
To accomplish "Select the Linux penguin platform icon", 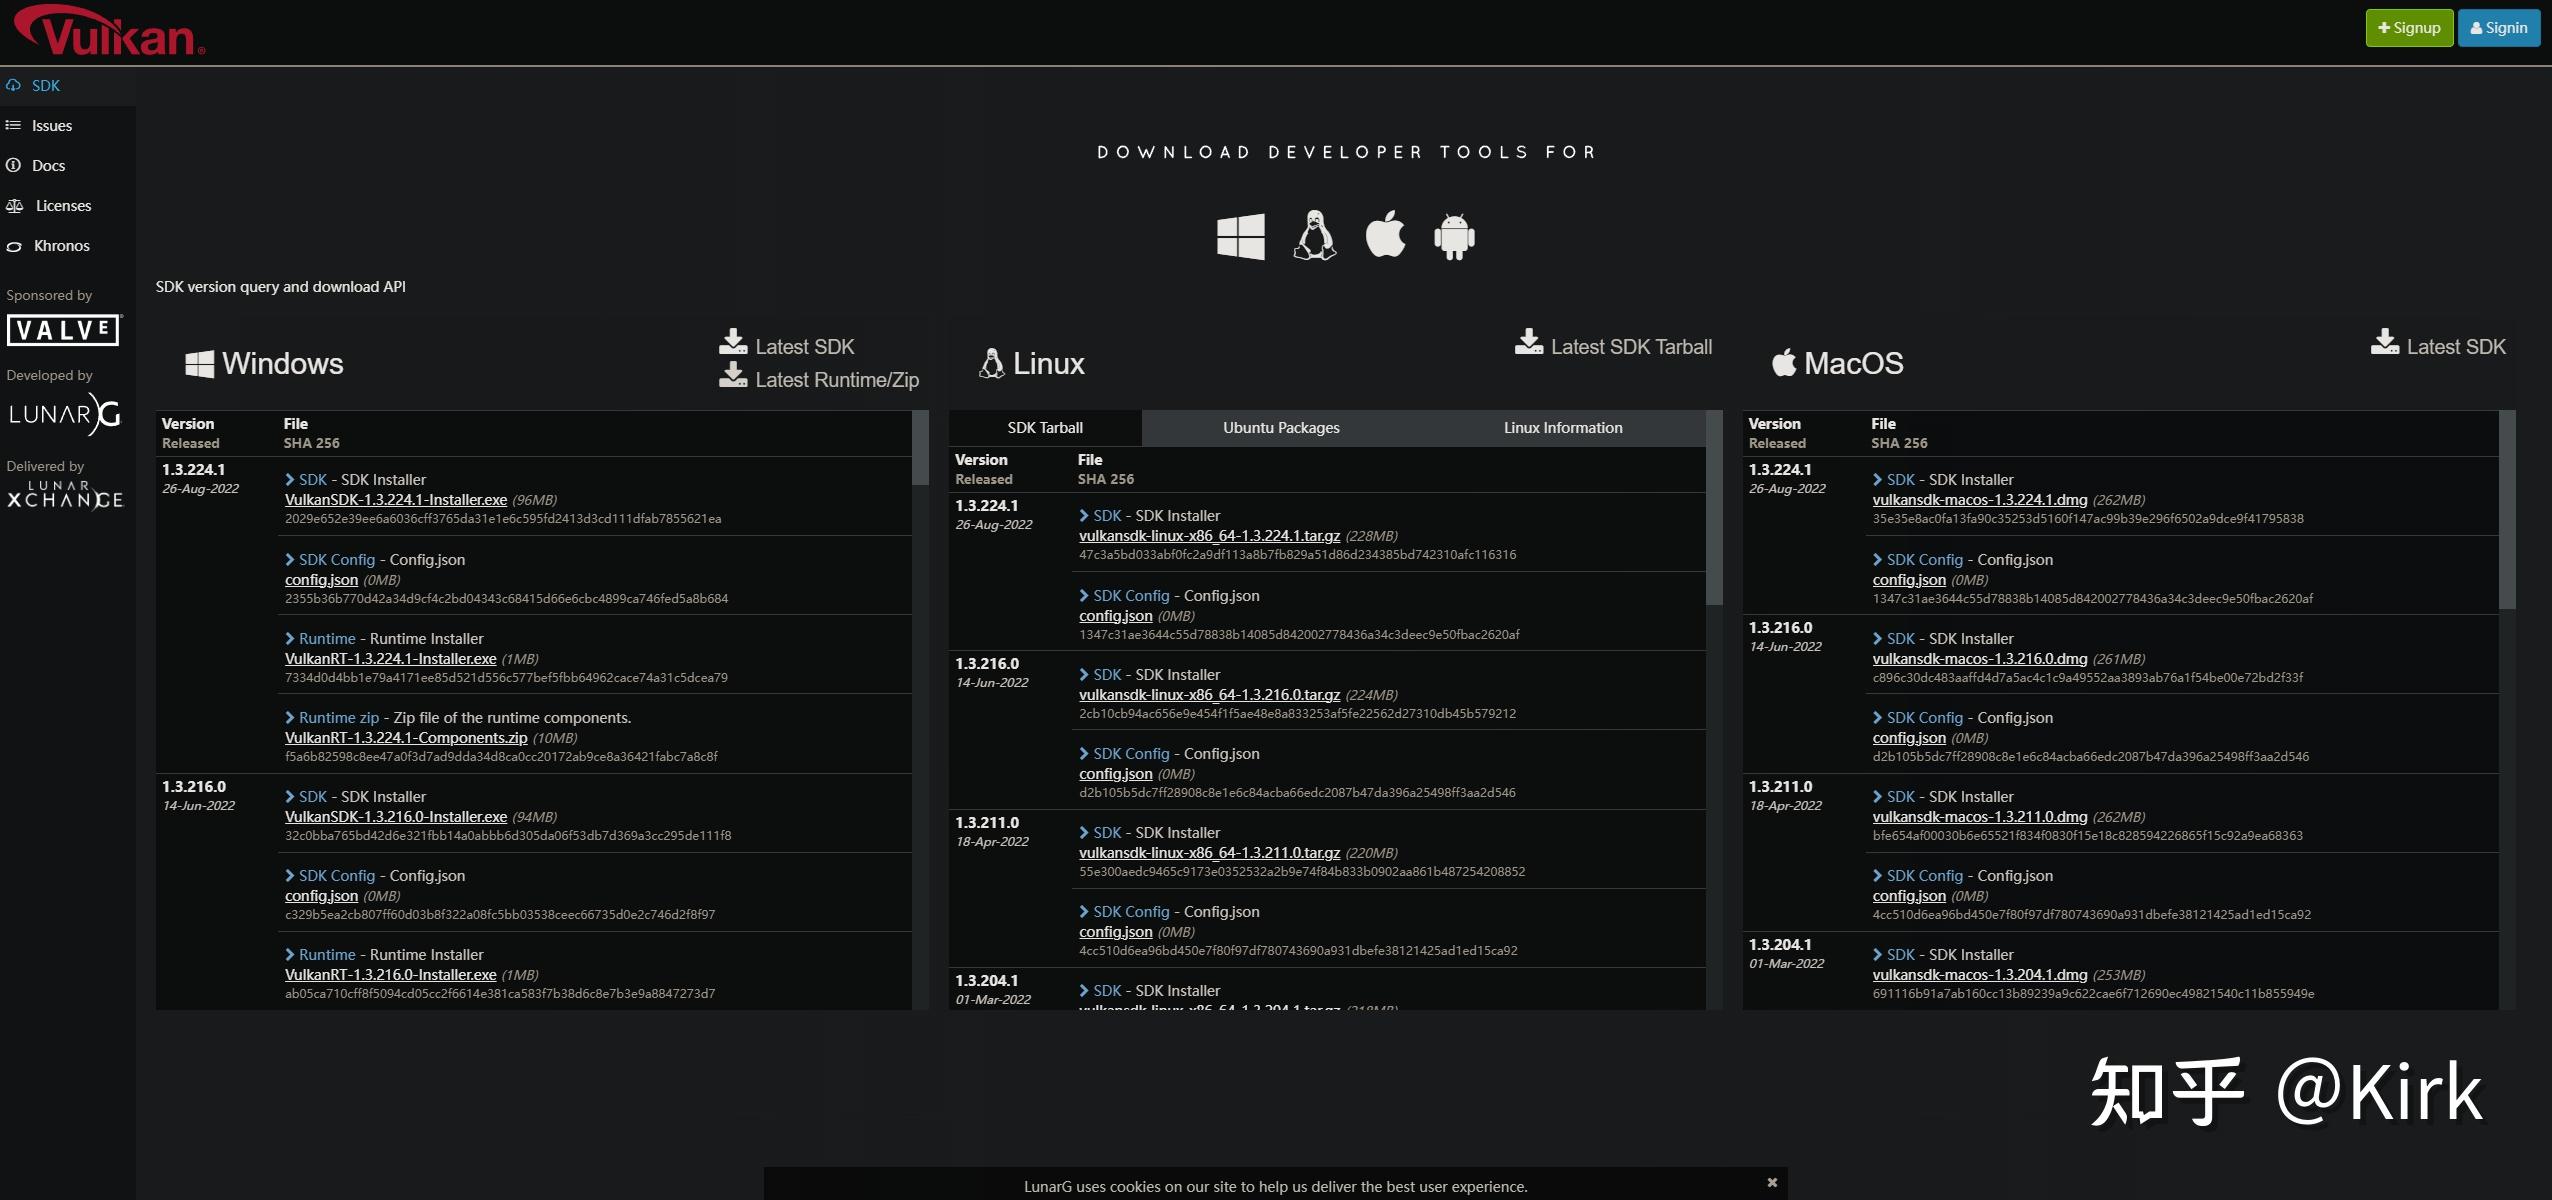I will click(x=1314, y=236).
